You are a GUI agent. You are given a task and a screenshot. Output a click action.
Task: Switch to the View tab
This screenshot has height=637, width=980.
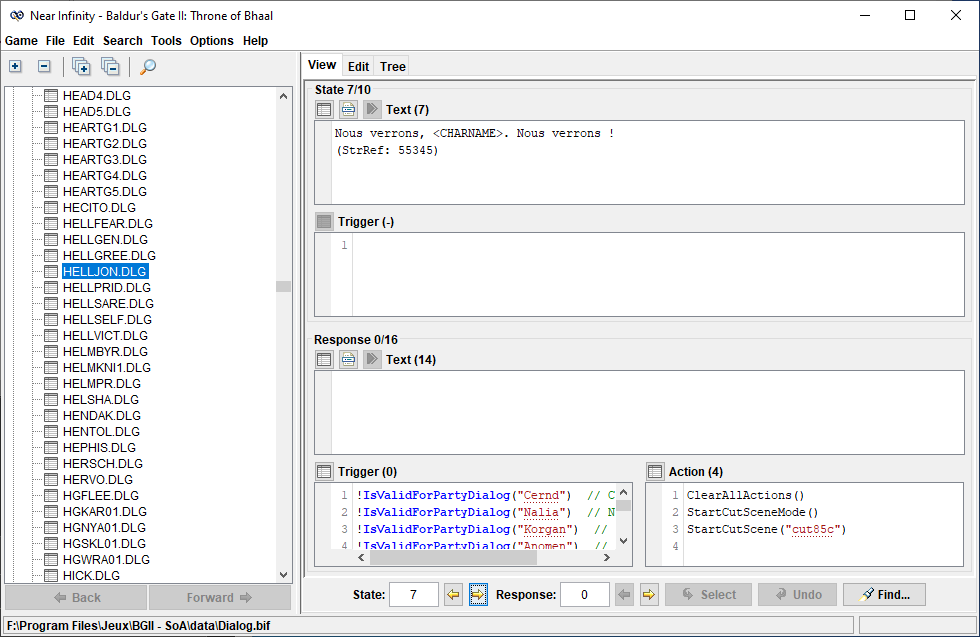[322, 65]
